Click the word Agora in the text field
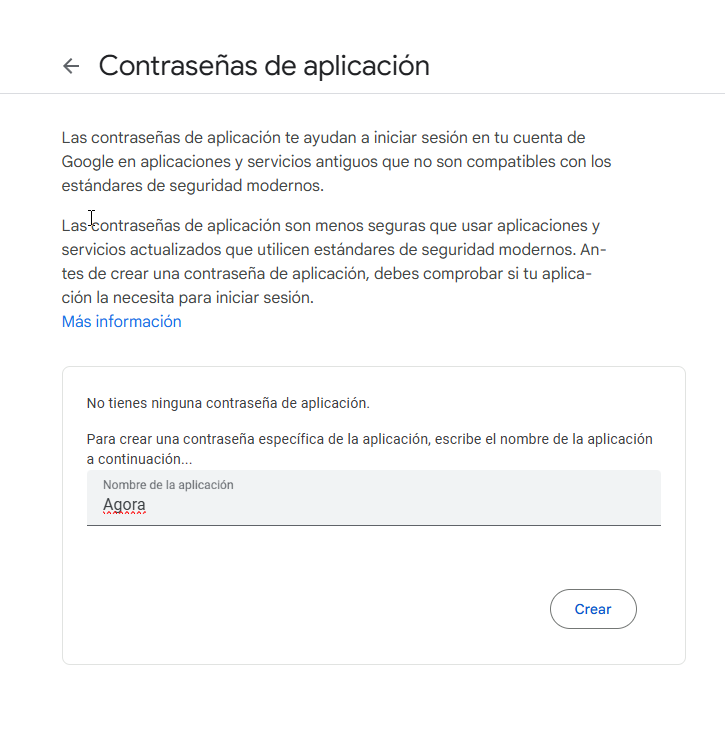725x742 pixels. click(x=124, y=505)
